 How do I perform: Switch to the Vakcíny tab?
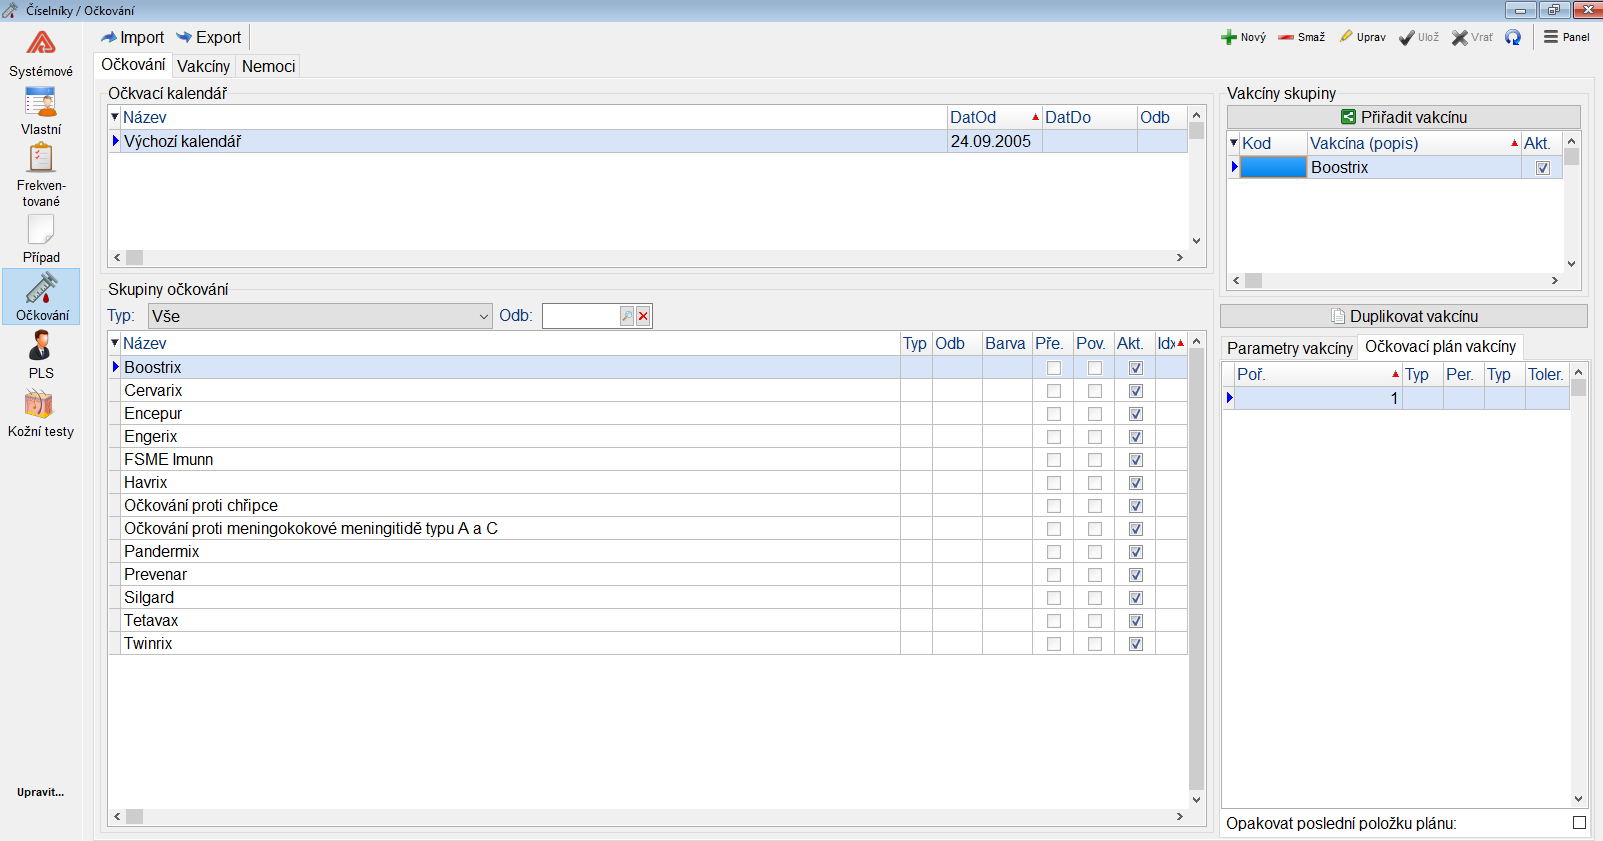pos(203,66)
